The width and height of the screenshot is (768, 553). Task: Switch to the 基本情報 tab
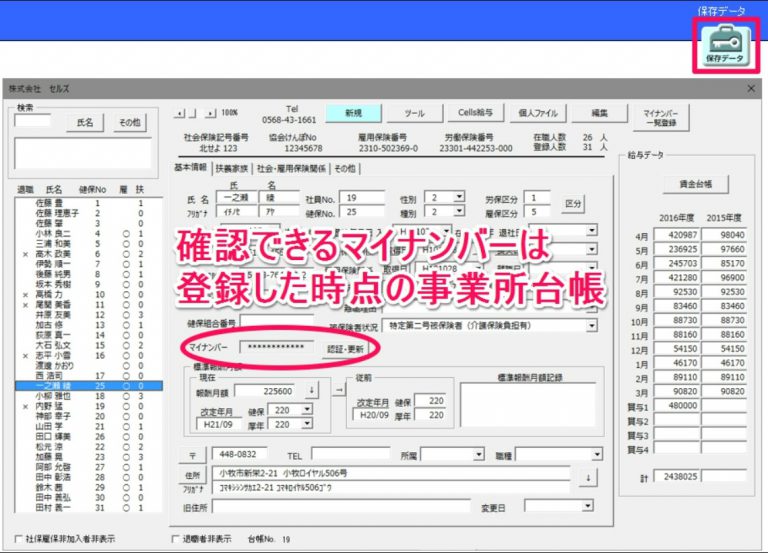(191, 168)
